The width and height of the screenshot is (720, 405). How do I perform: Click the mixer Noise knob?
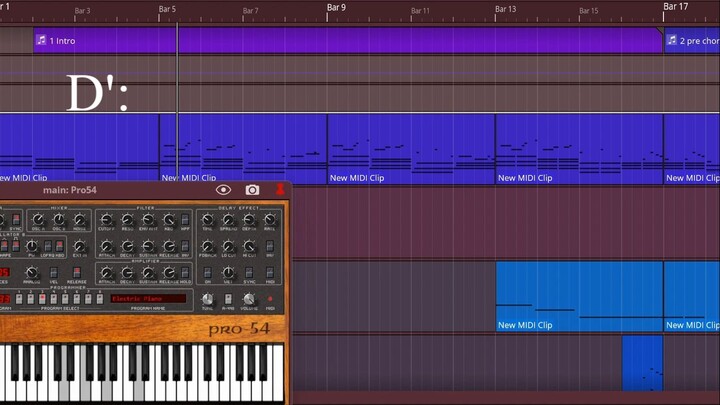coord(80,220)
